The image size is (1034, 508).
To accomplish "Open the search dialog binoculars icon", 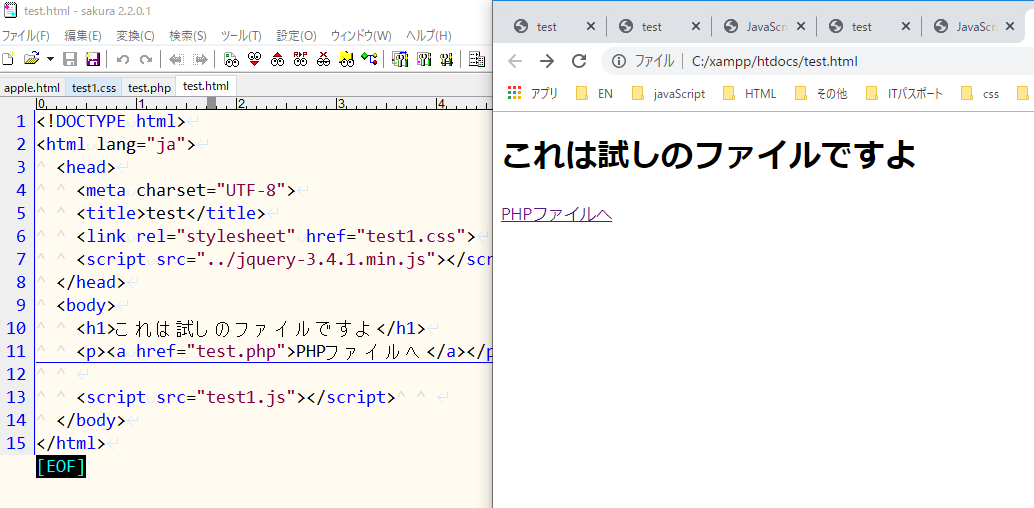I will (x=231, y=59).
